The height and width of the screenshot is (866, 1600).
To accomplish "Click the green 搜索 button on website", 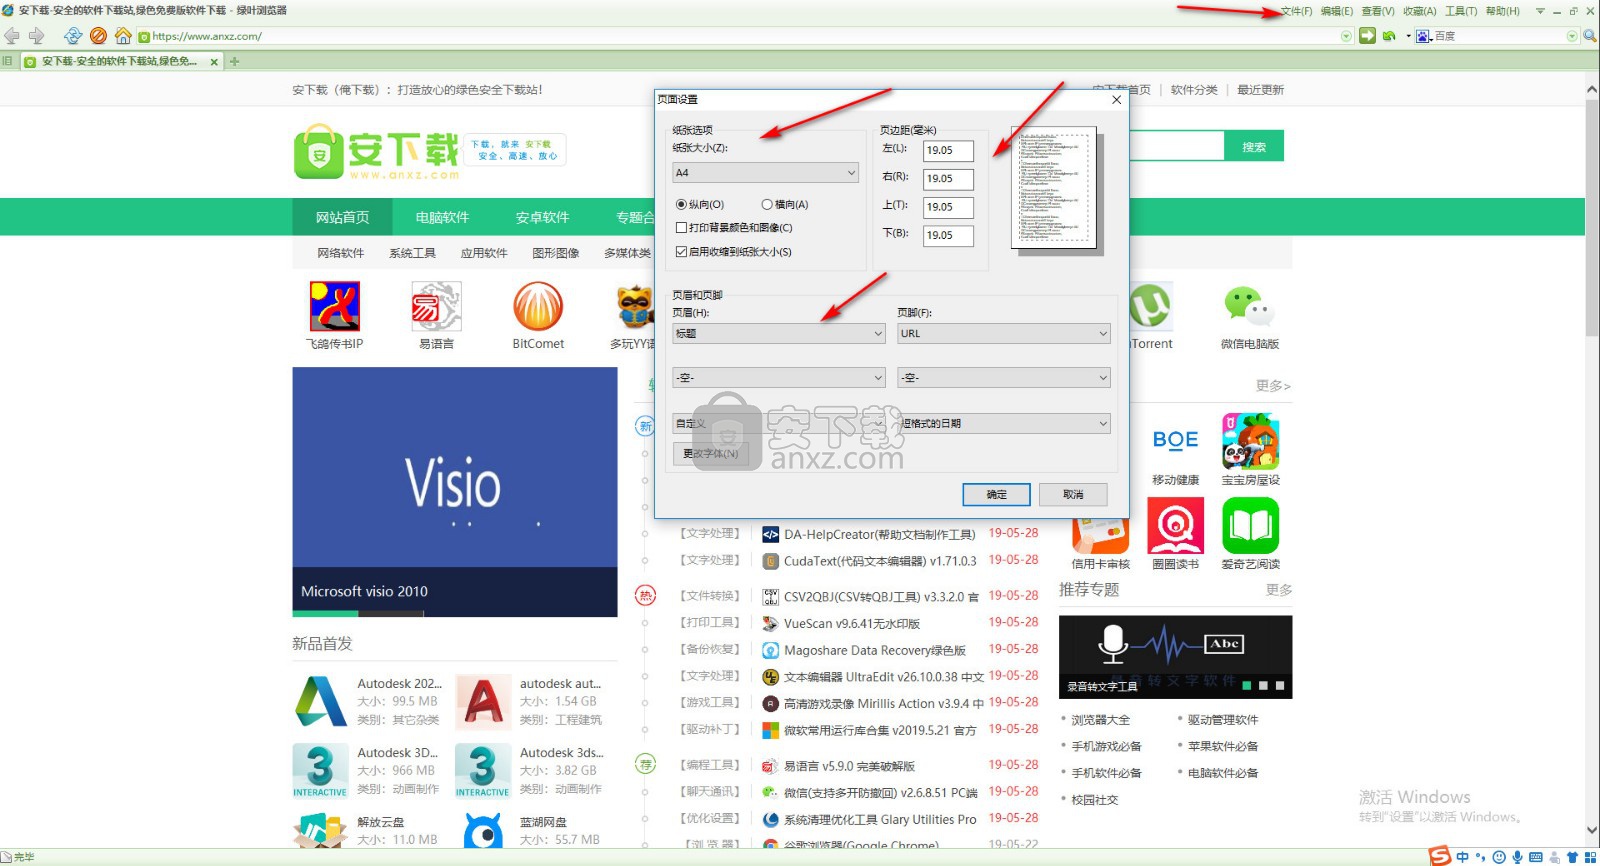I will pos(1254,146).
